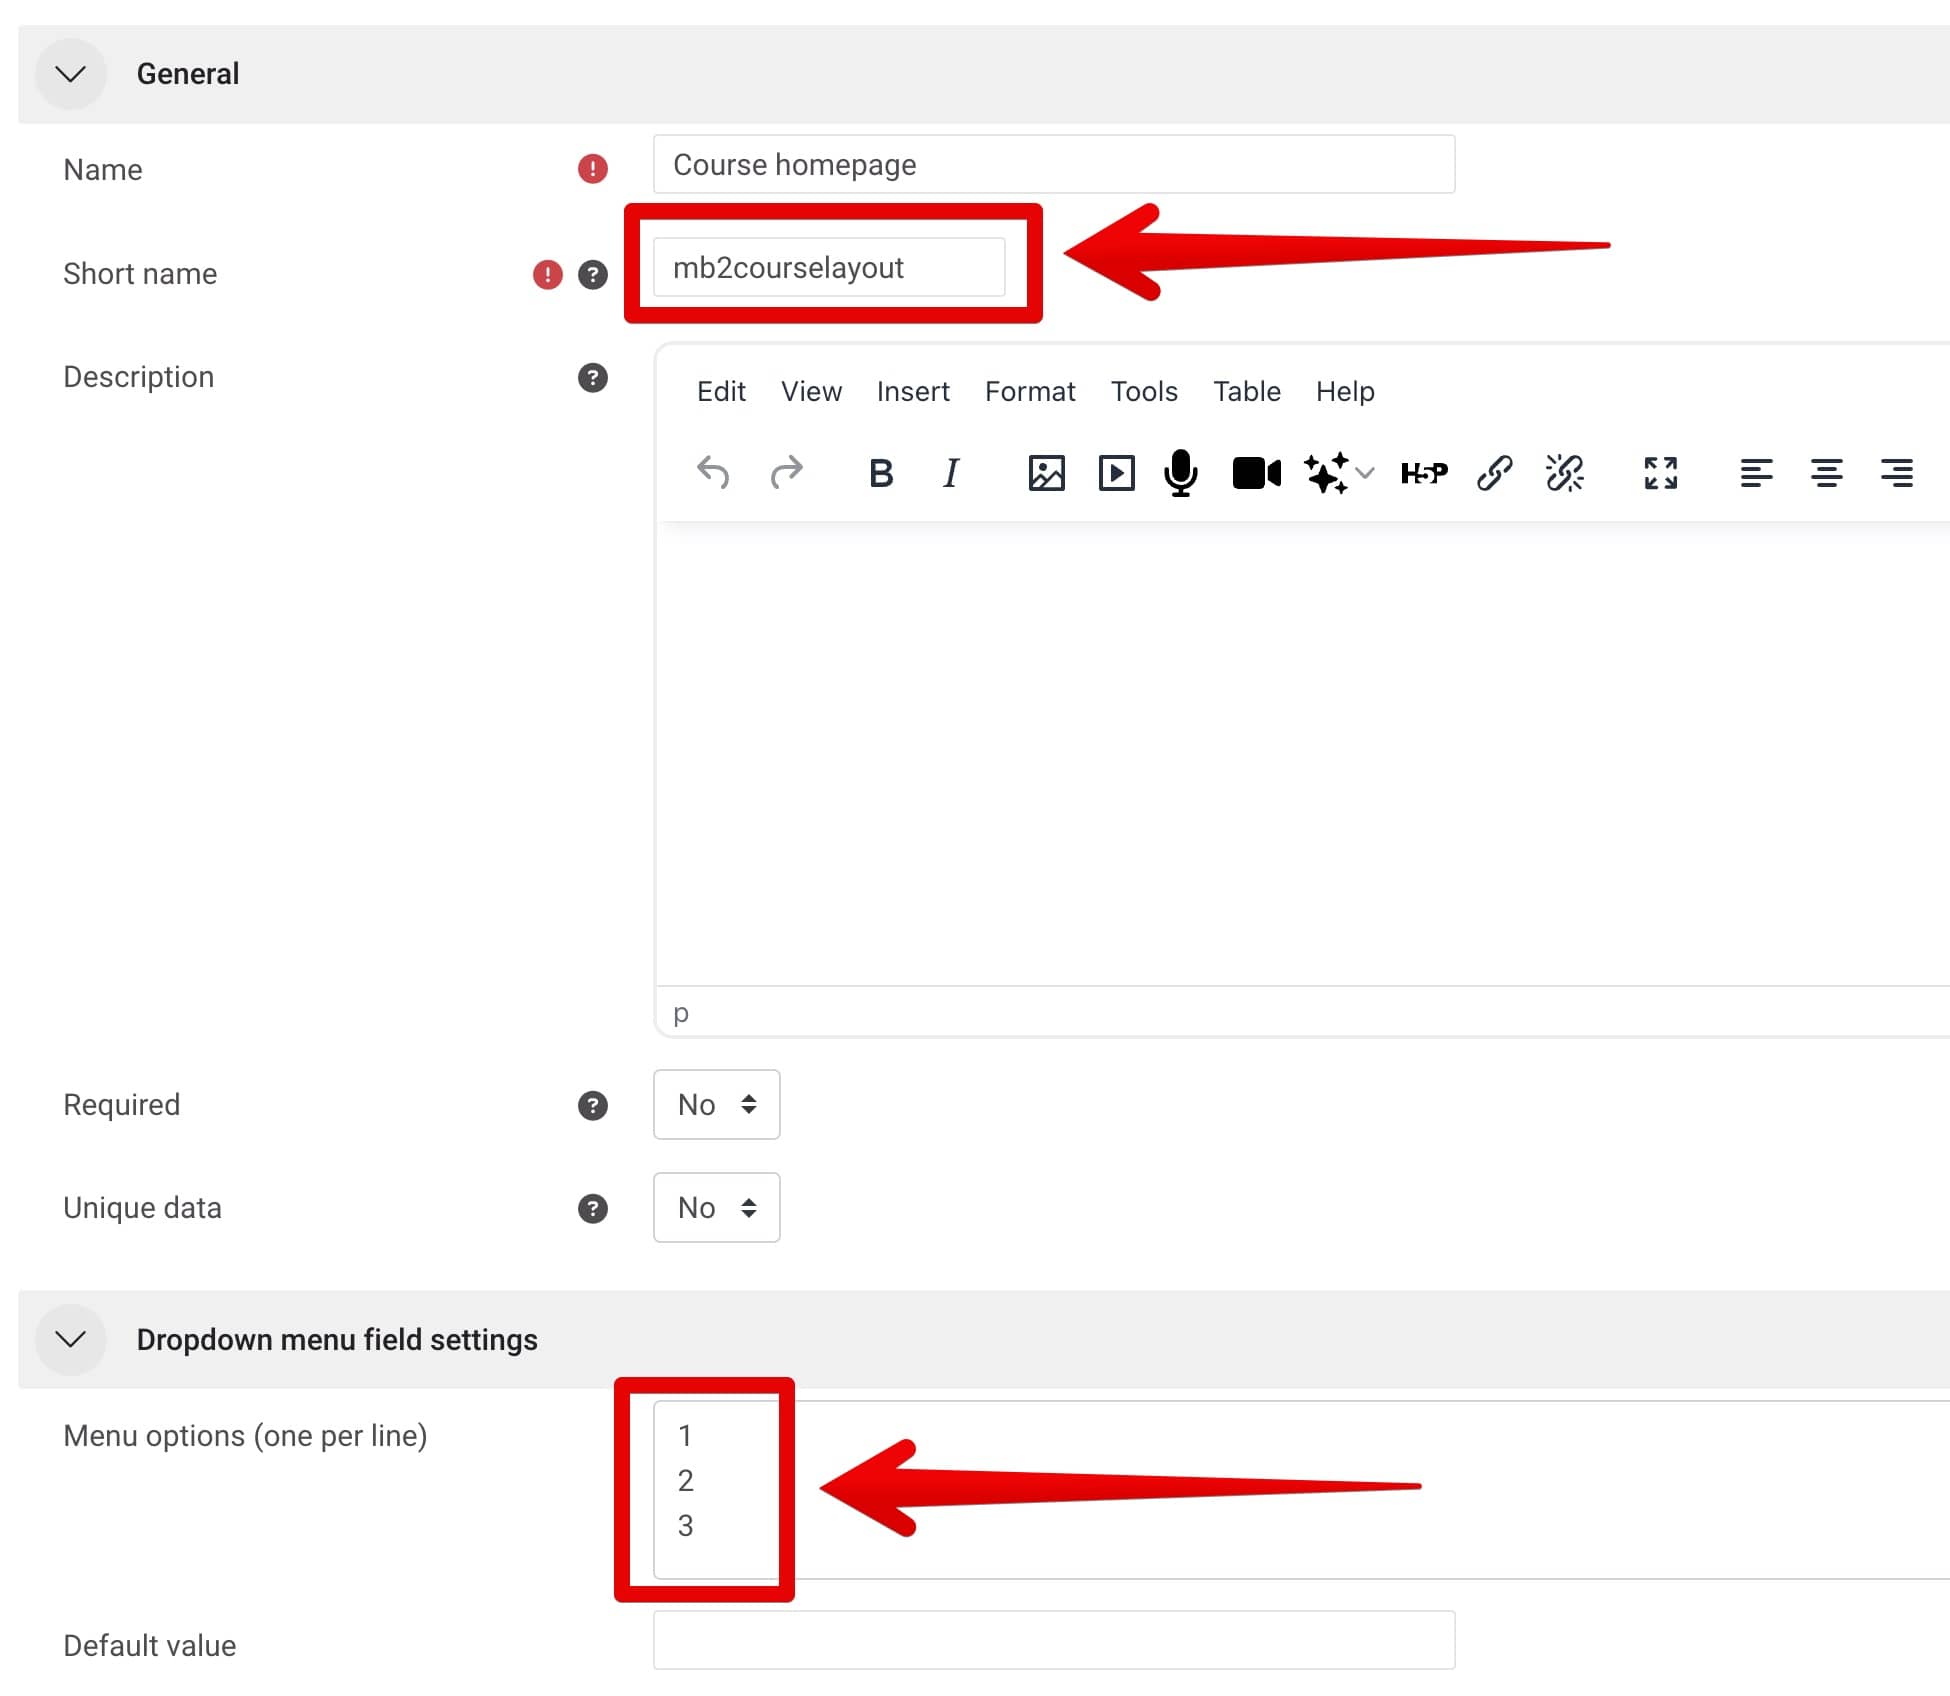Collapse the General section
This screenshot has height=1696, width=1950.
70,74
